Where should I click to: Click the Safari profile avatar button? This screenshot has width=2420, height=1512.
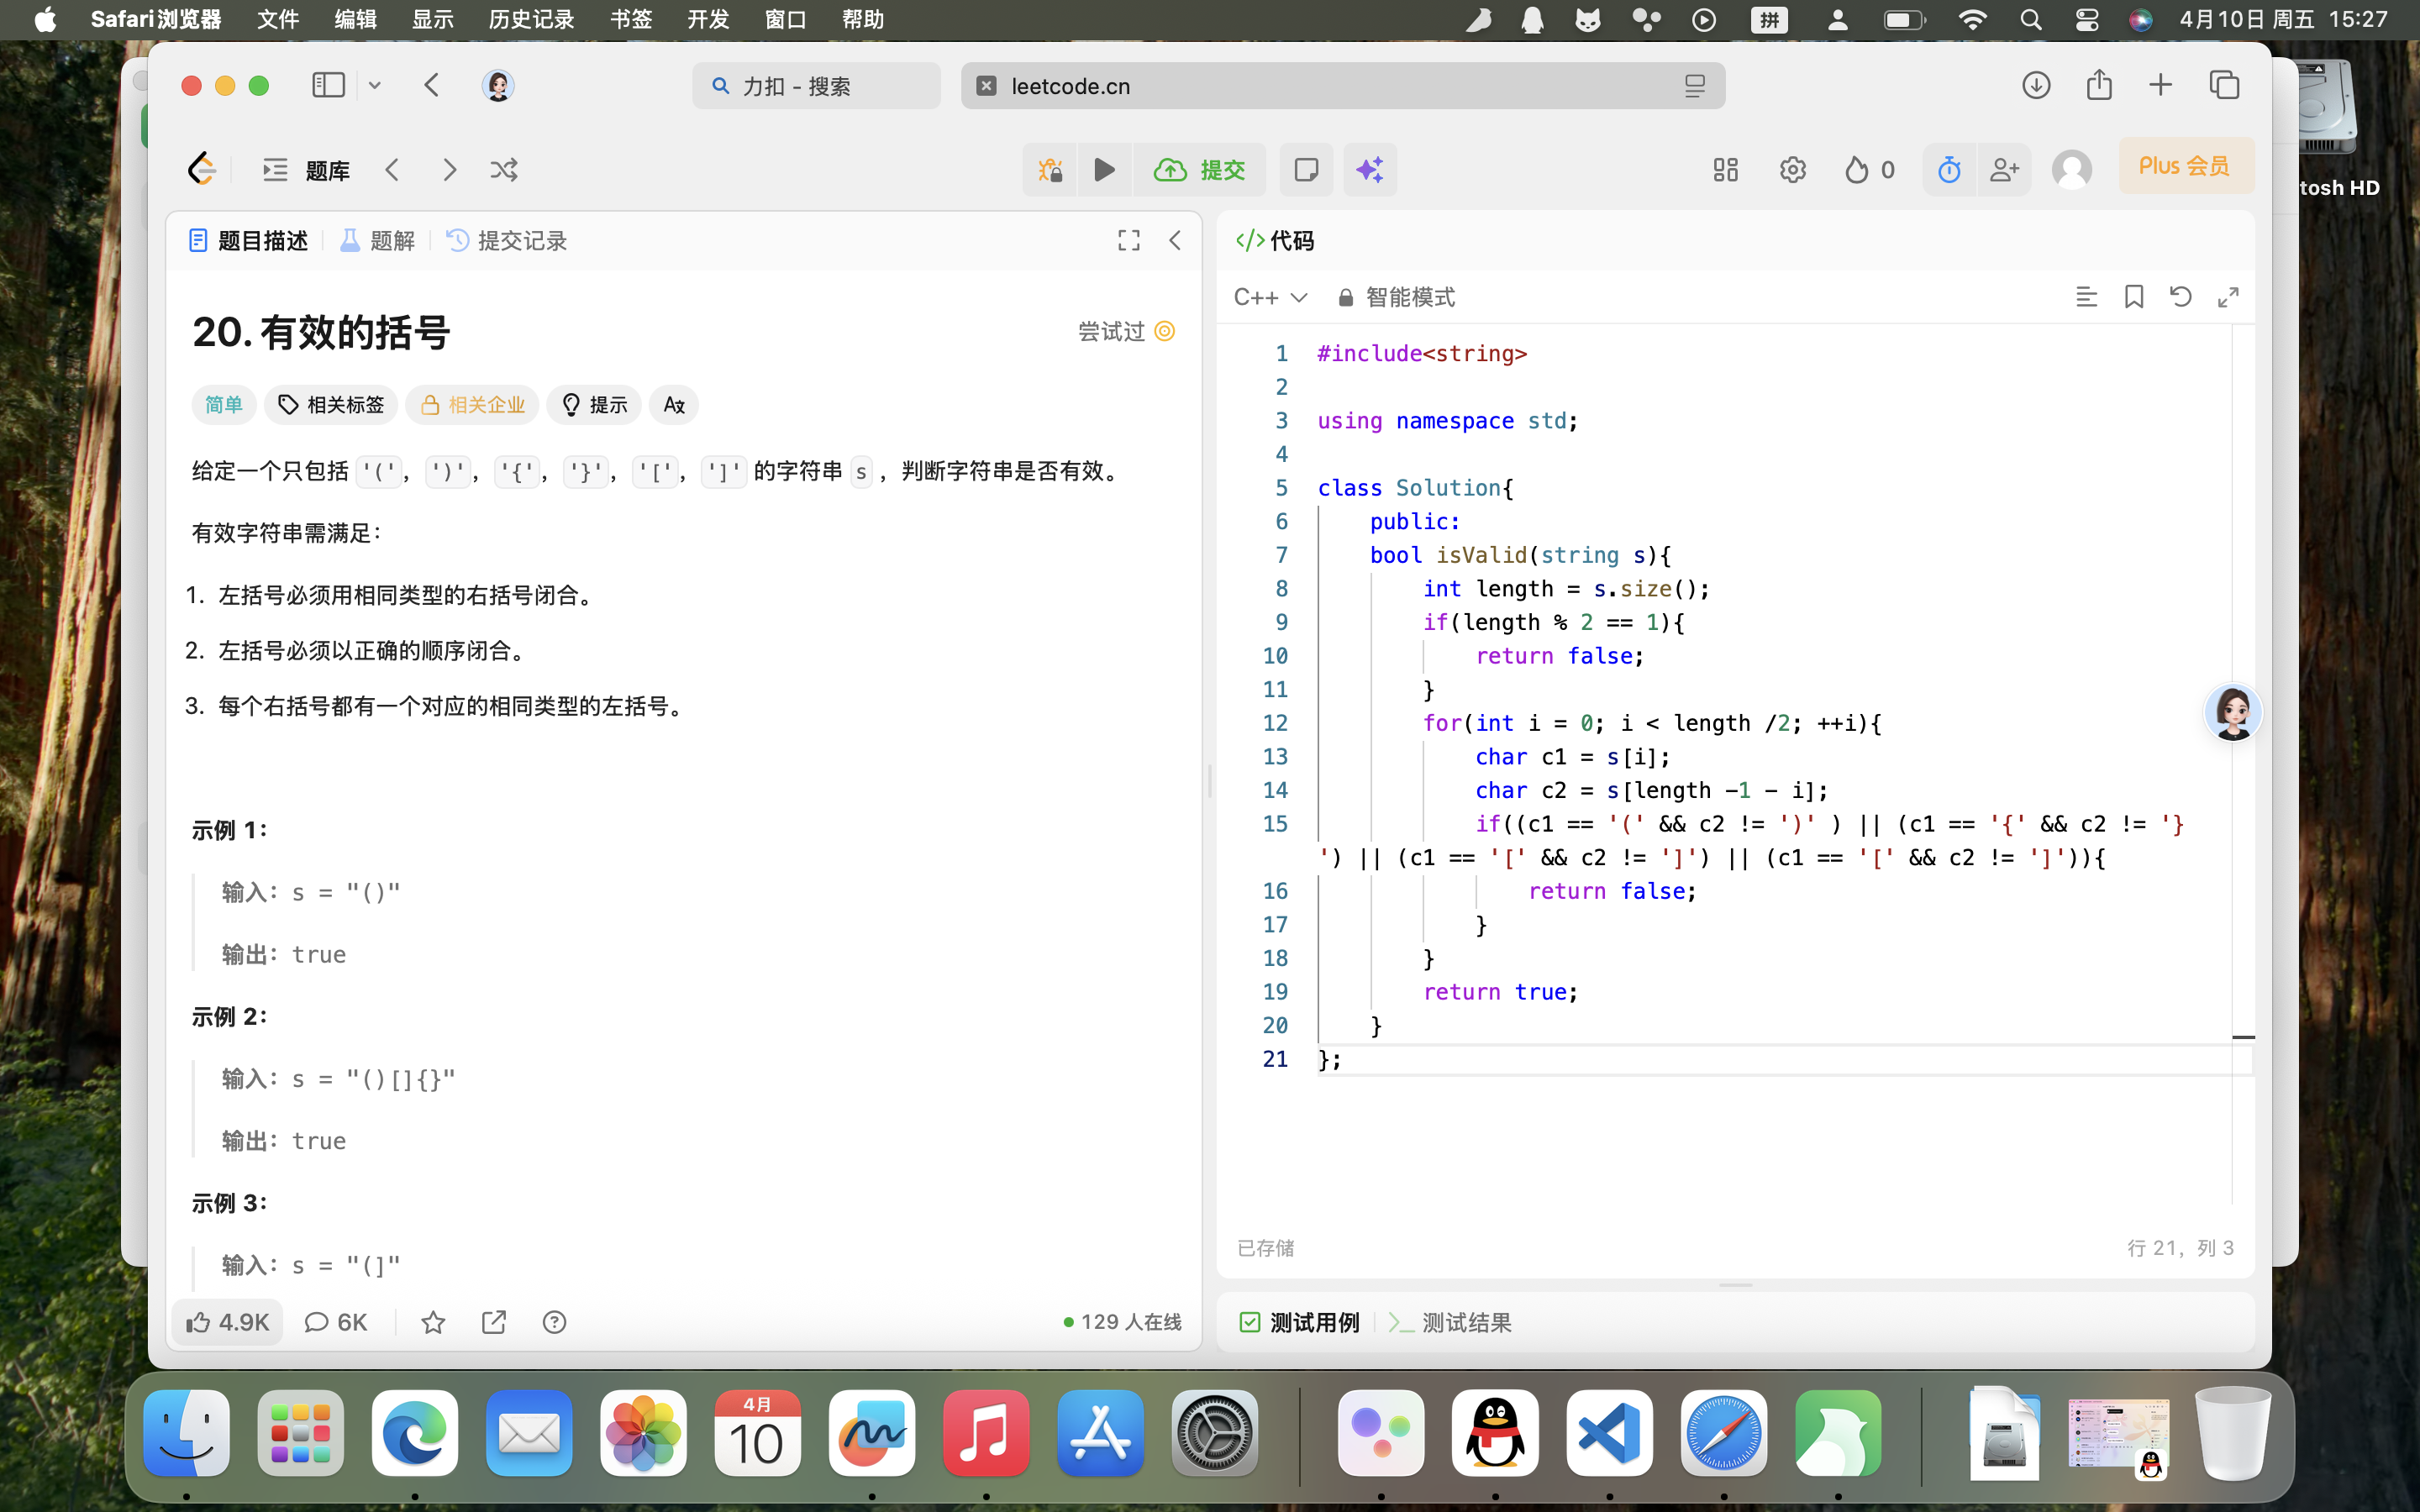tap(497, 85)
